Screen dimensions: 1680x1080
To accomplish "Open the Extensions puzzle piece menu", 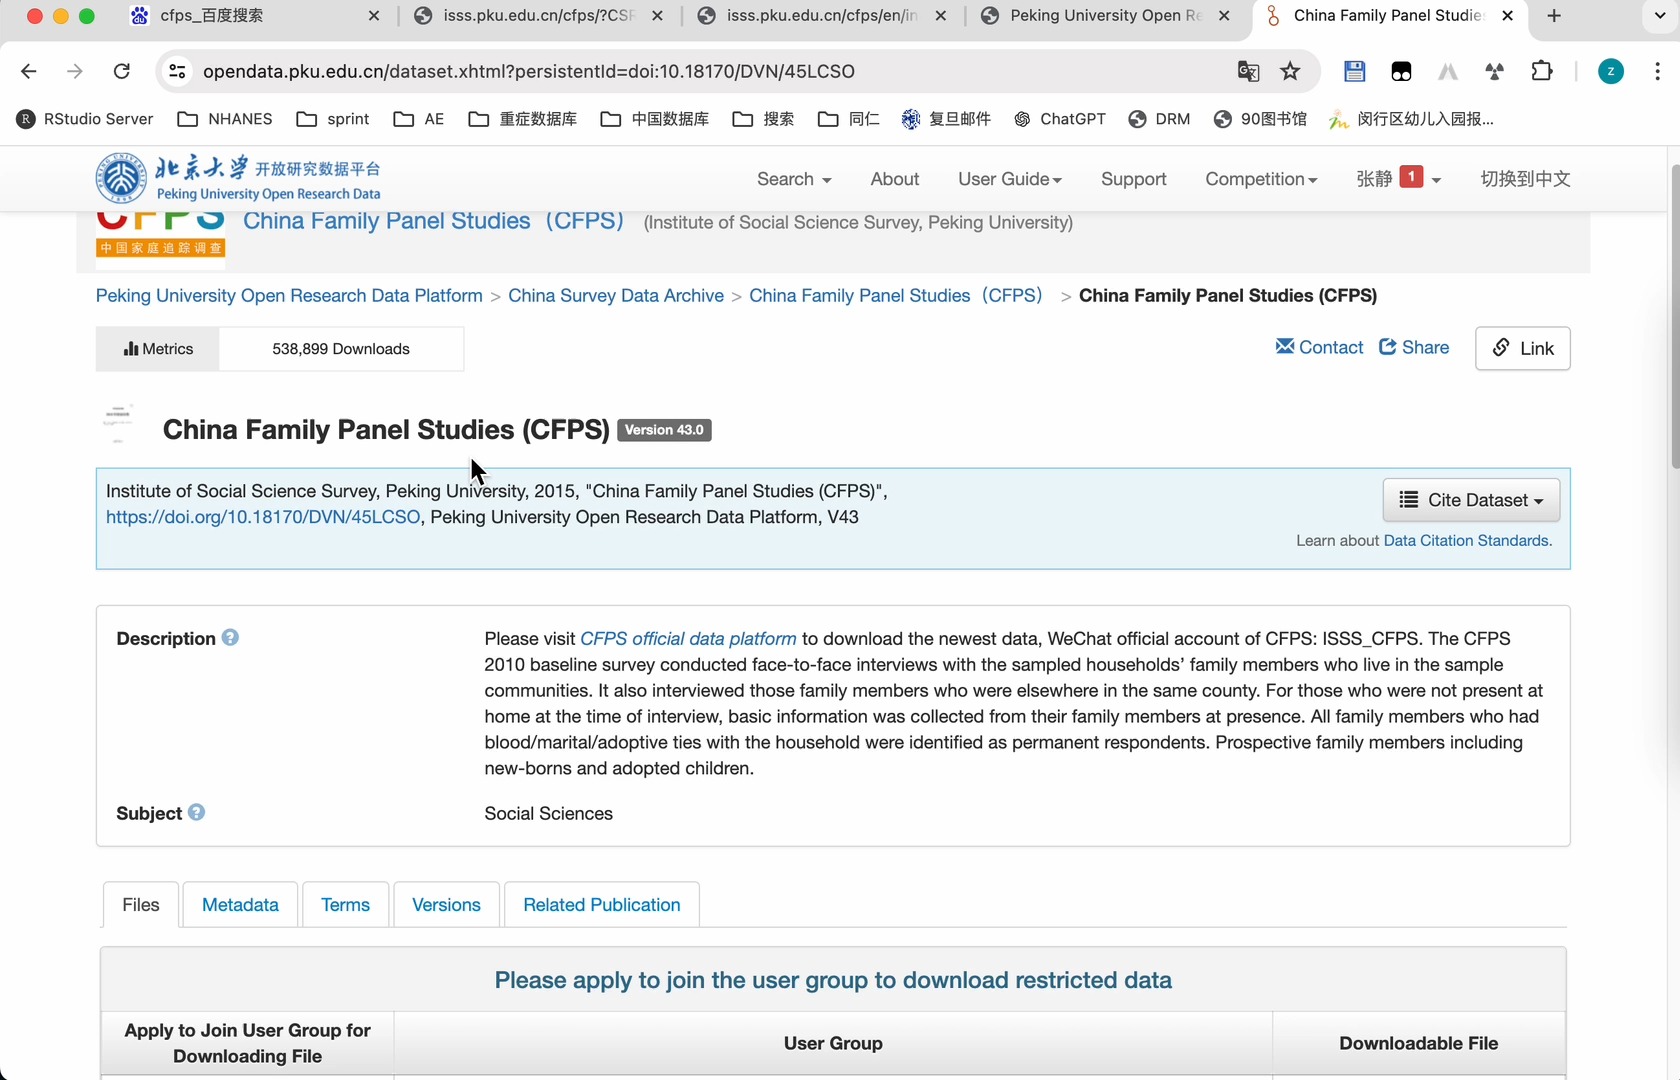I will (1542, 71).
